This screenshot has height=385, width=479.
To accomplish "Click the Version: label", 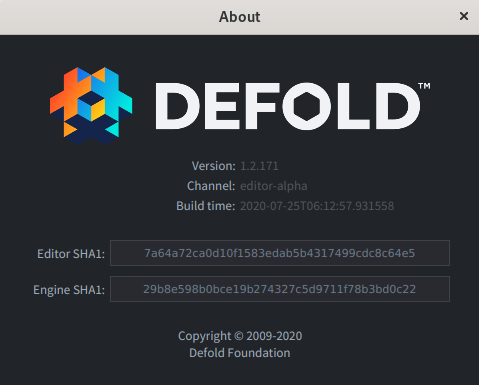I will [213, 166].
